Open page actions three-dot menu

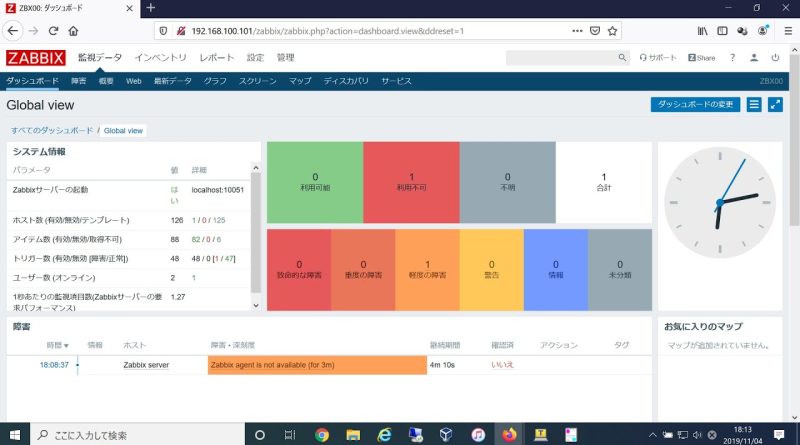tap(577, 31)
